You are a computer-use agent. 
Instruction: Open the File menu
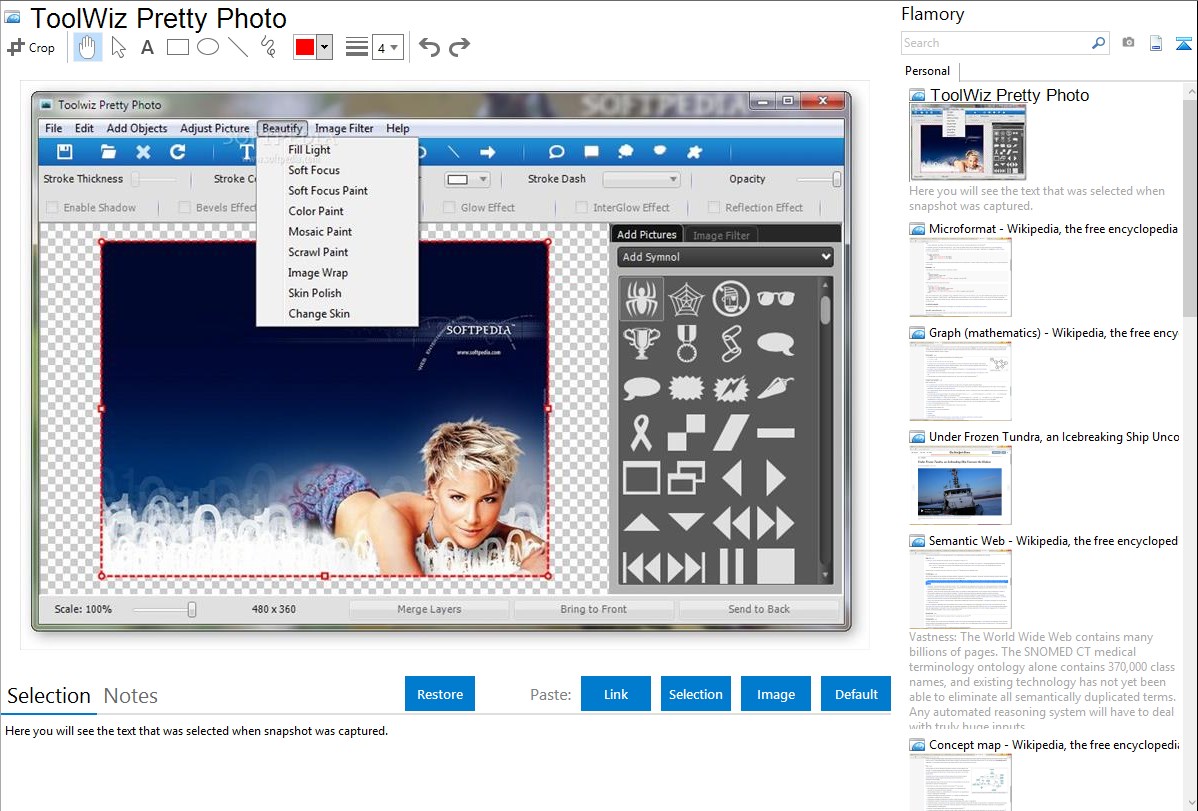click(53, 128)
